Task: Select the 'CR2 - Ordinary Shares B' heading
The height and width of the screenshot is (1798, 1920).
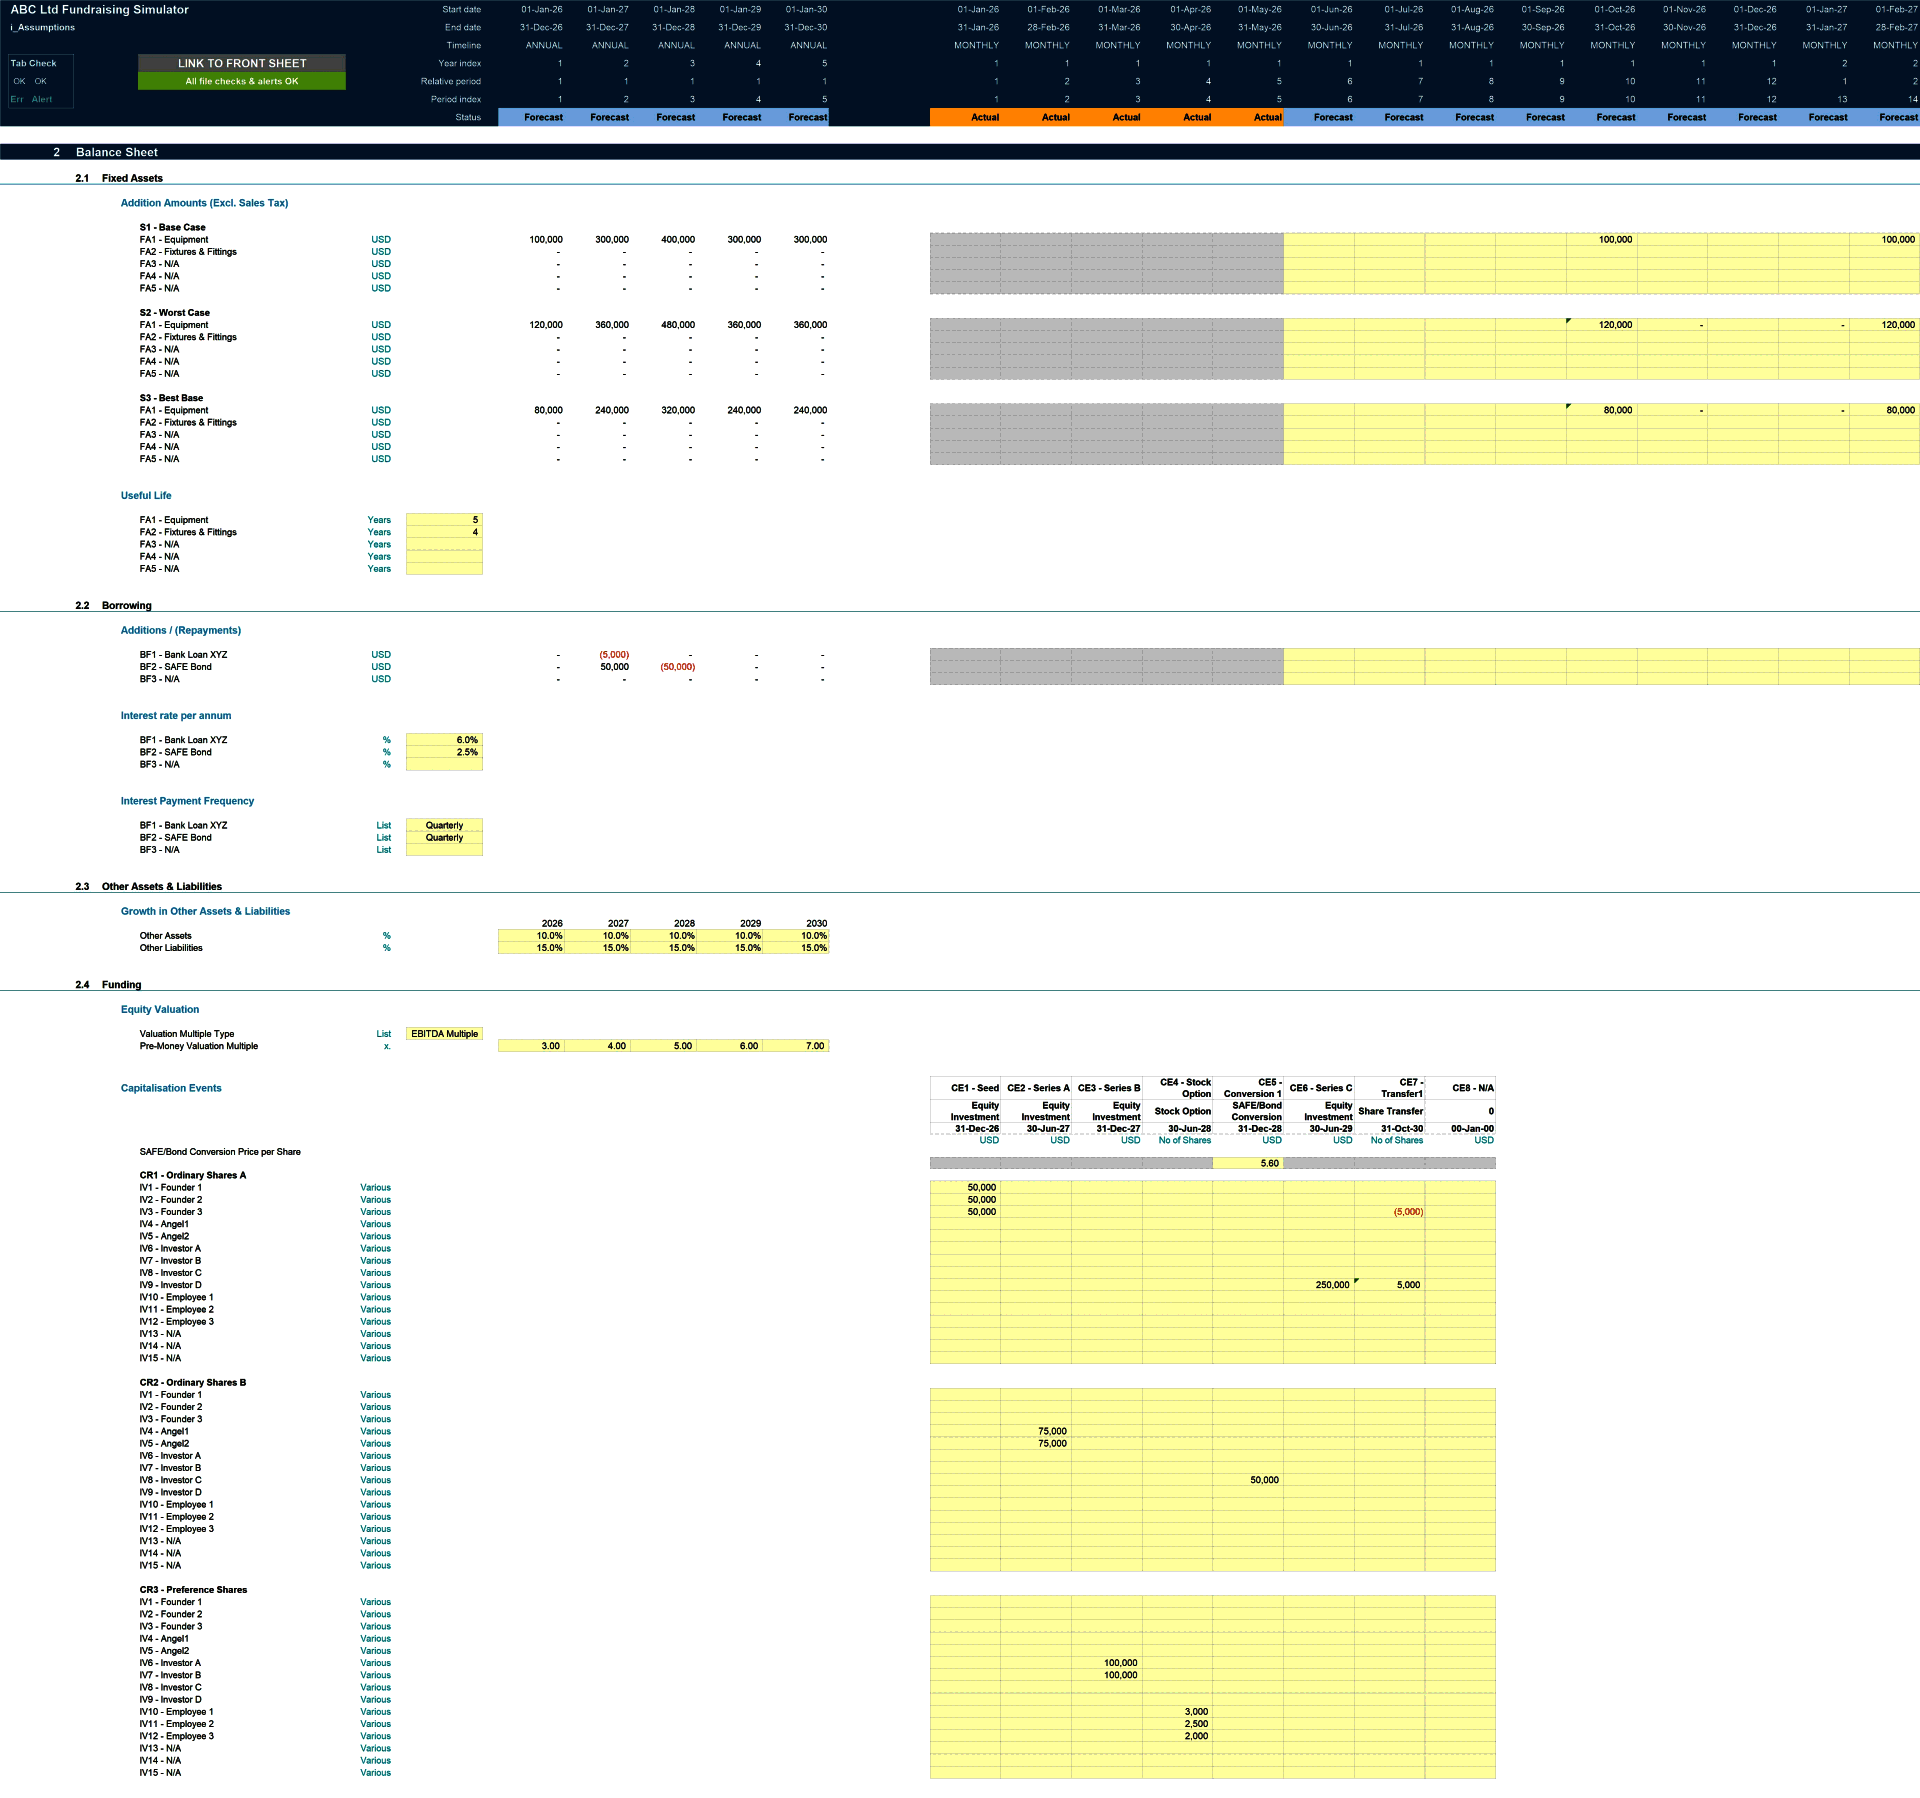Action: 193,1383
